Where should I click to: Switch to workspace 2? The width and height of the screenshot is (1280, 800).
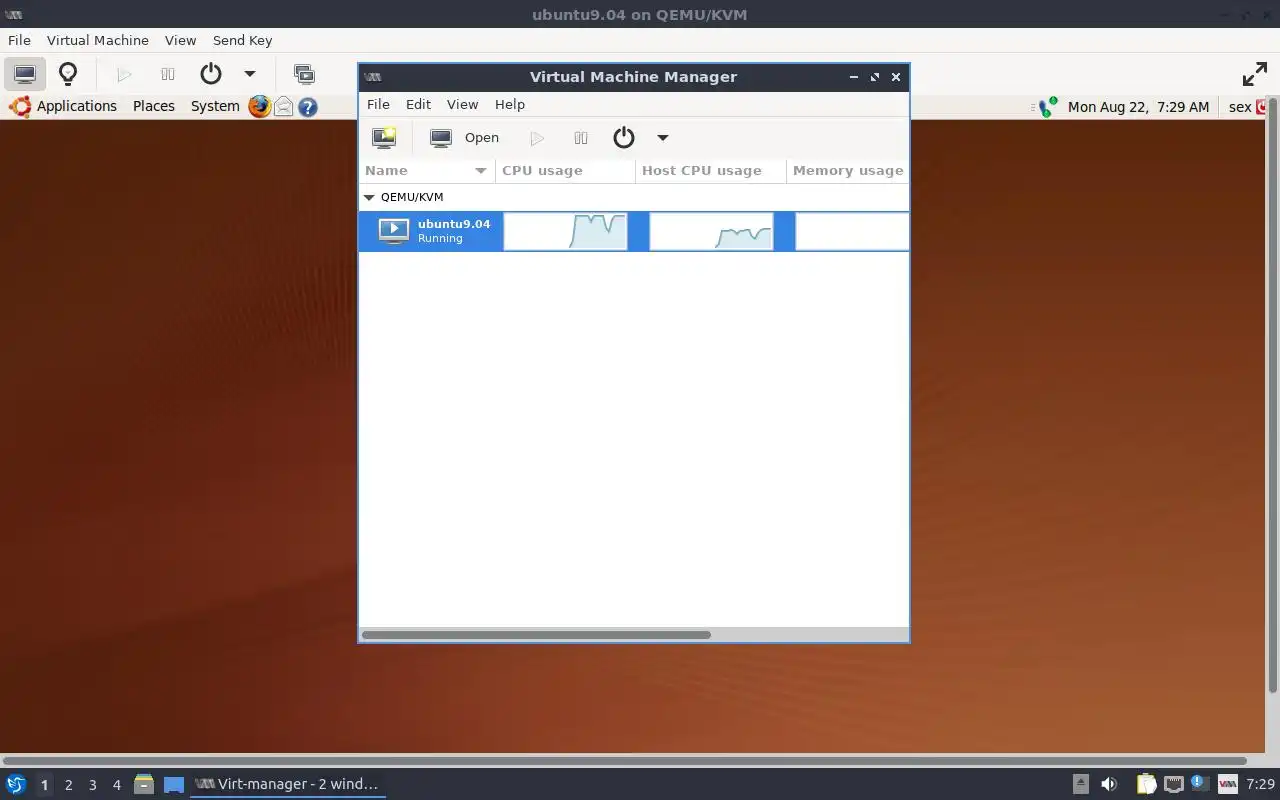click(x=68, y=785)
